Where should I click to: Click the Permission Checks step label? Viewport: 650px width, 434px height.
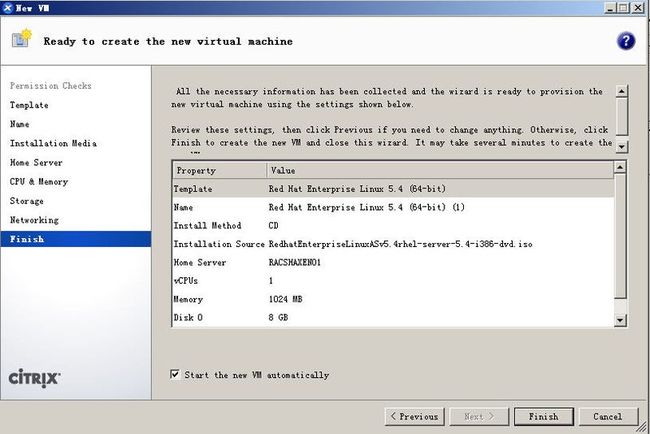(x=51, y=86)
